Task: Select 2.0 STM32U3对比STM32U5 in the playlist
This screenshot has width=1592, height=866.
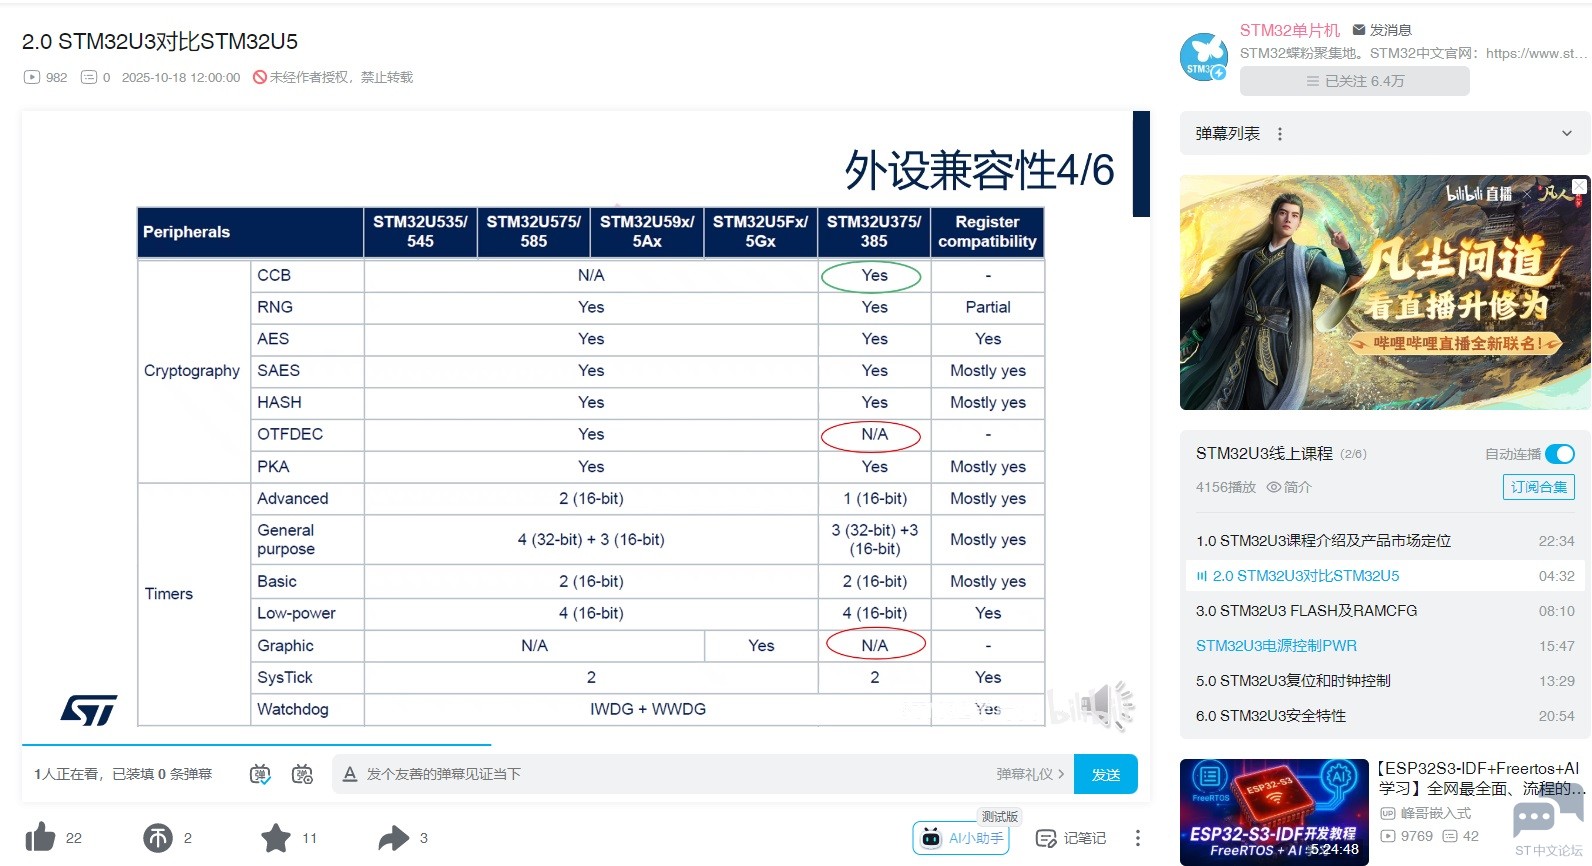Action: coord(1385,576)
